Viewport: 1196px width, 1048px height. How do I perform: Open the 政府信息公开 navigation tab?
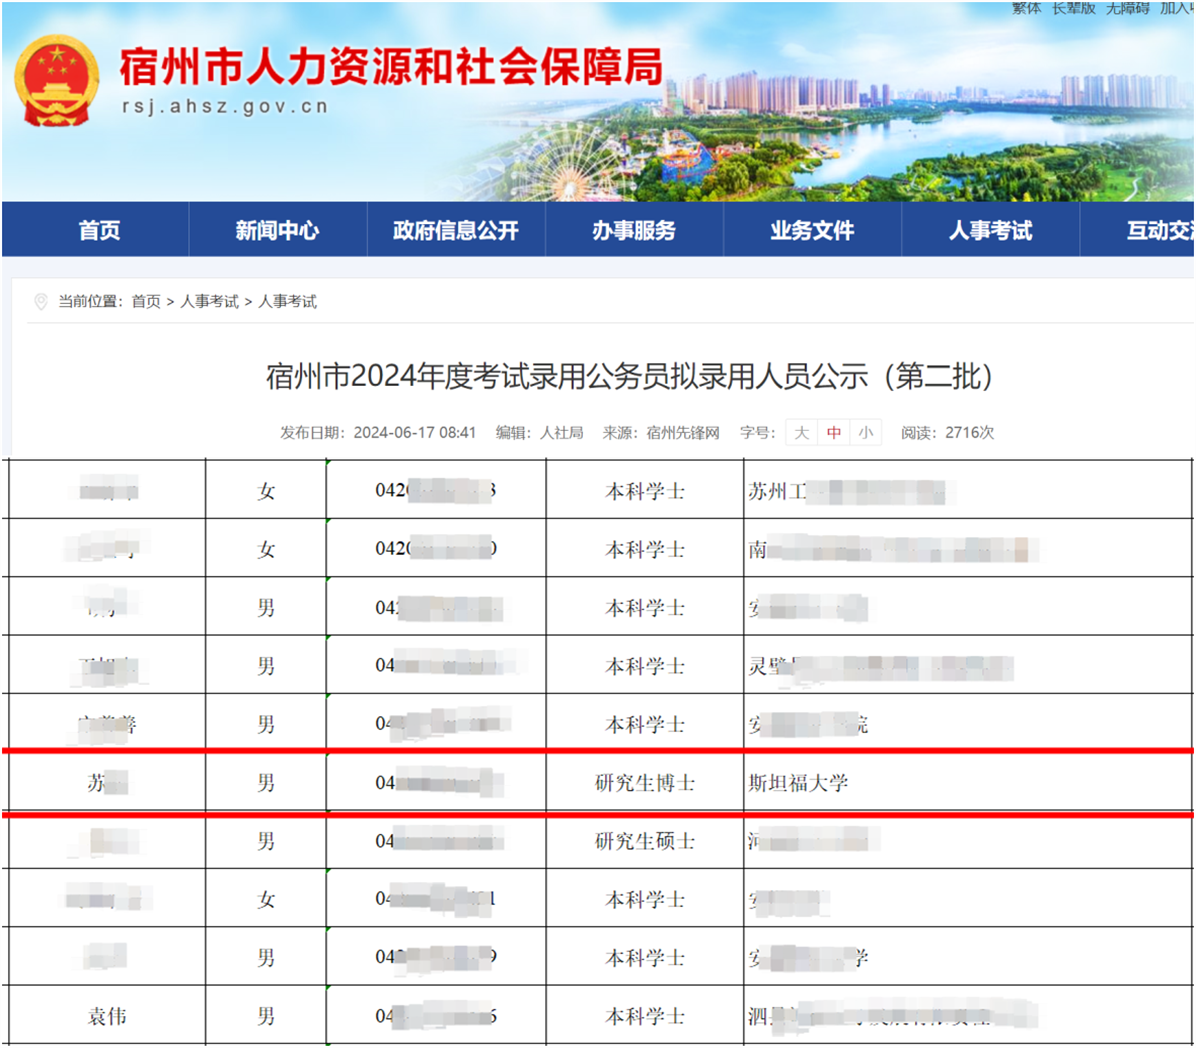pyautogui.click(x=455, y=230)
